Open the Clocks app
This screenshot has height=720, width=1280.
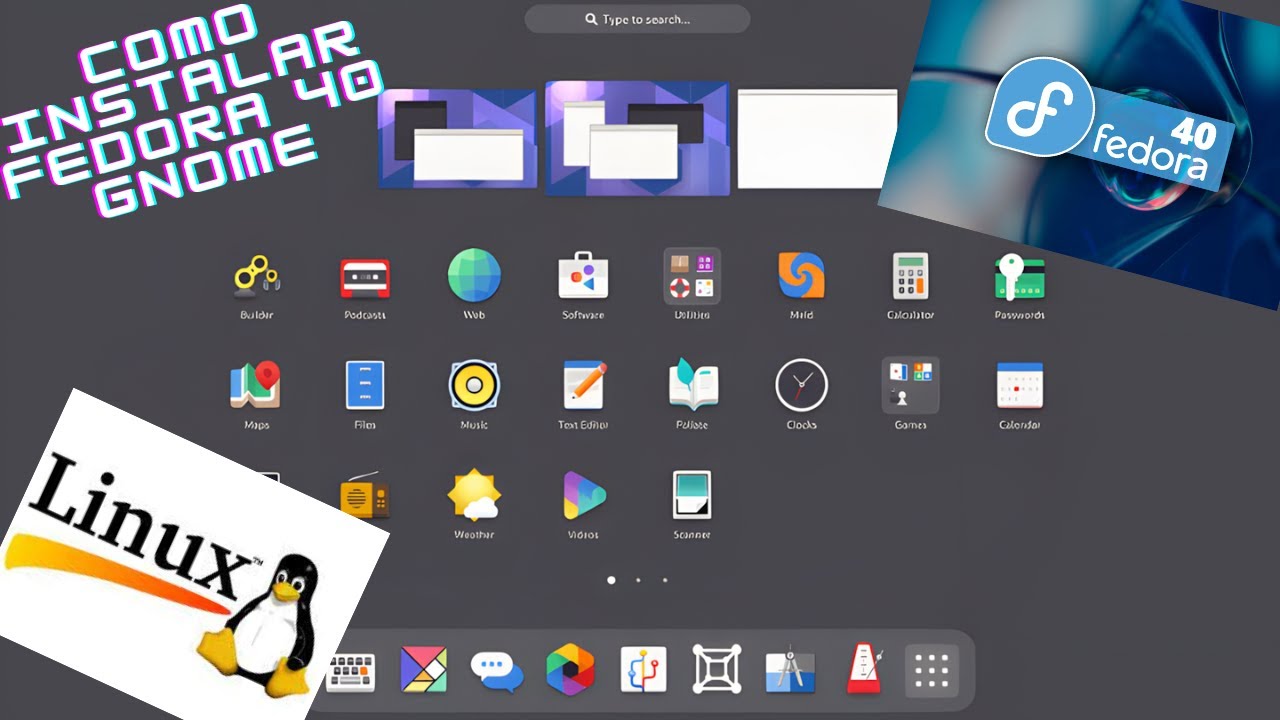[801, 385]
